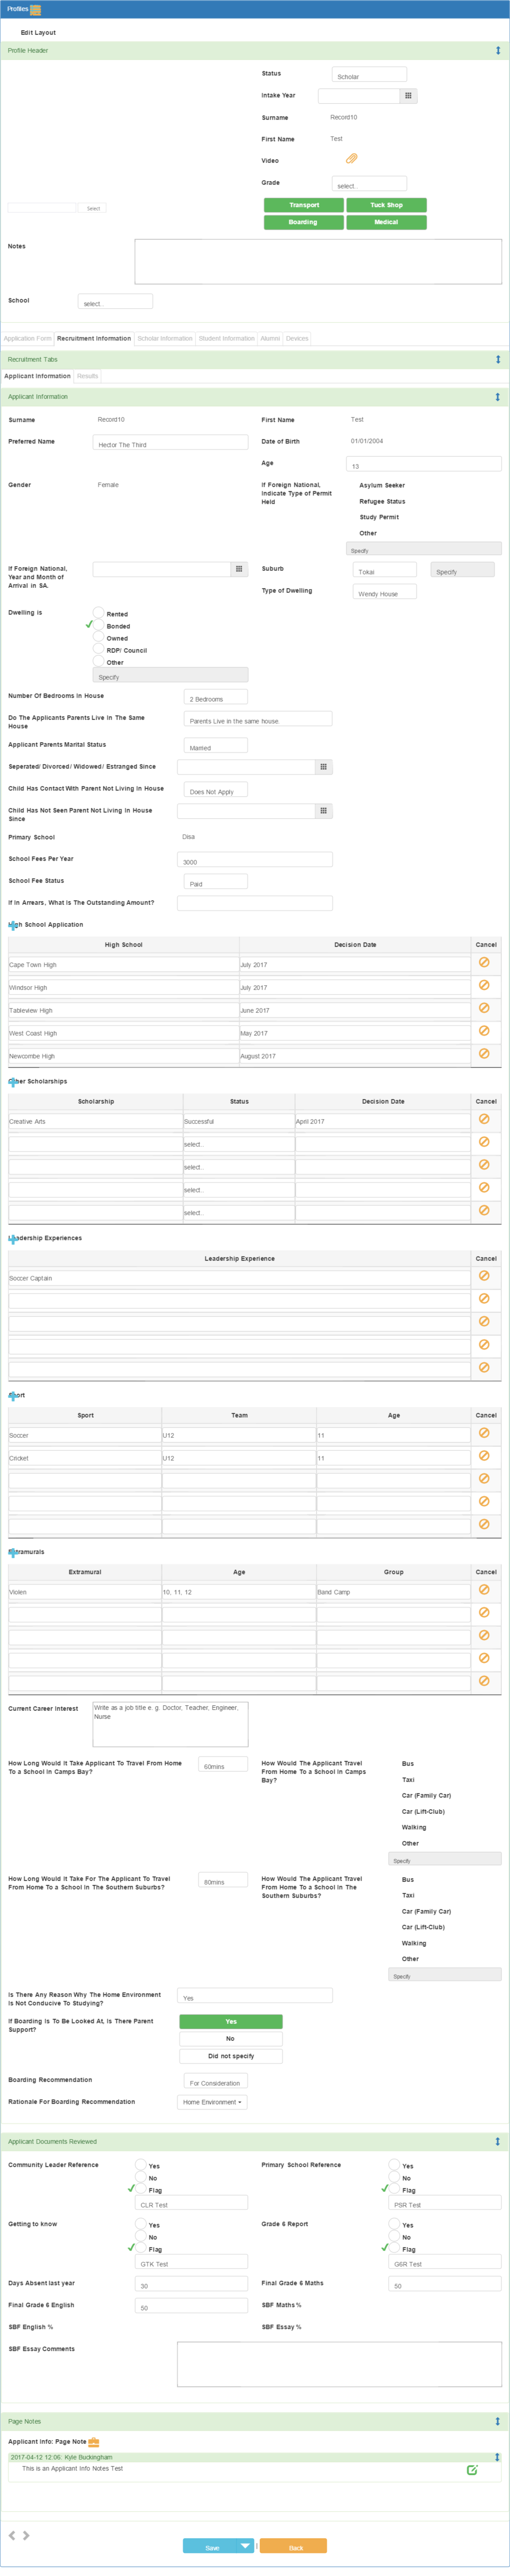Select the Owned dwelling option
This screenshot has height=2576, width=510.
(x=98, y=636)
